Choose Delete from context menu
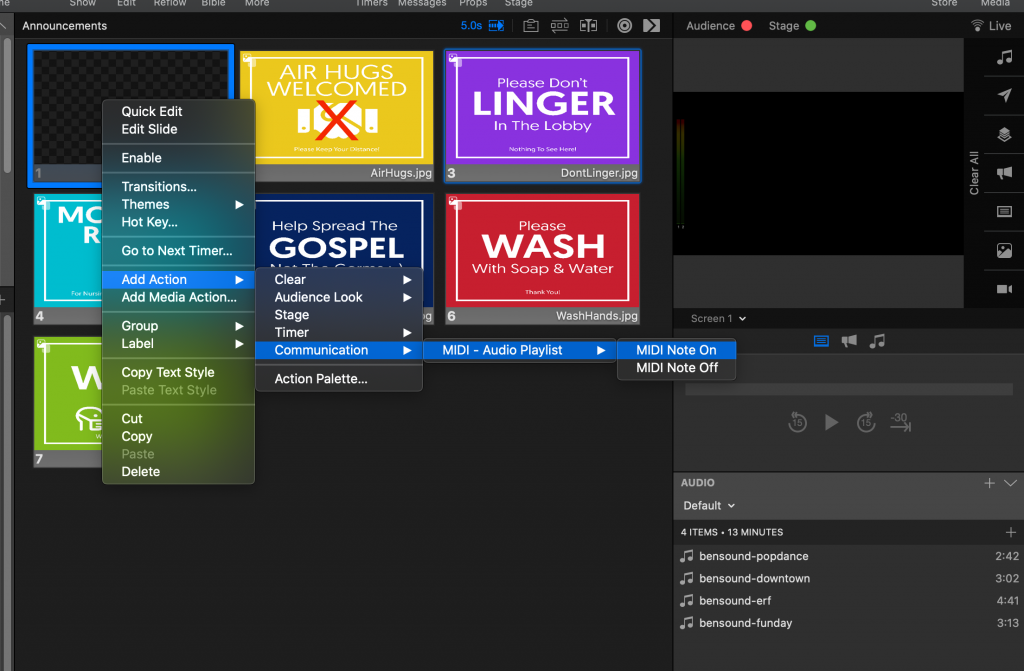The height and width of the screenshot is (671, 1024). click(x=178, y=471)
